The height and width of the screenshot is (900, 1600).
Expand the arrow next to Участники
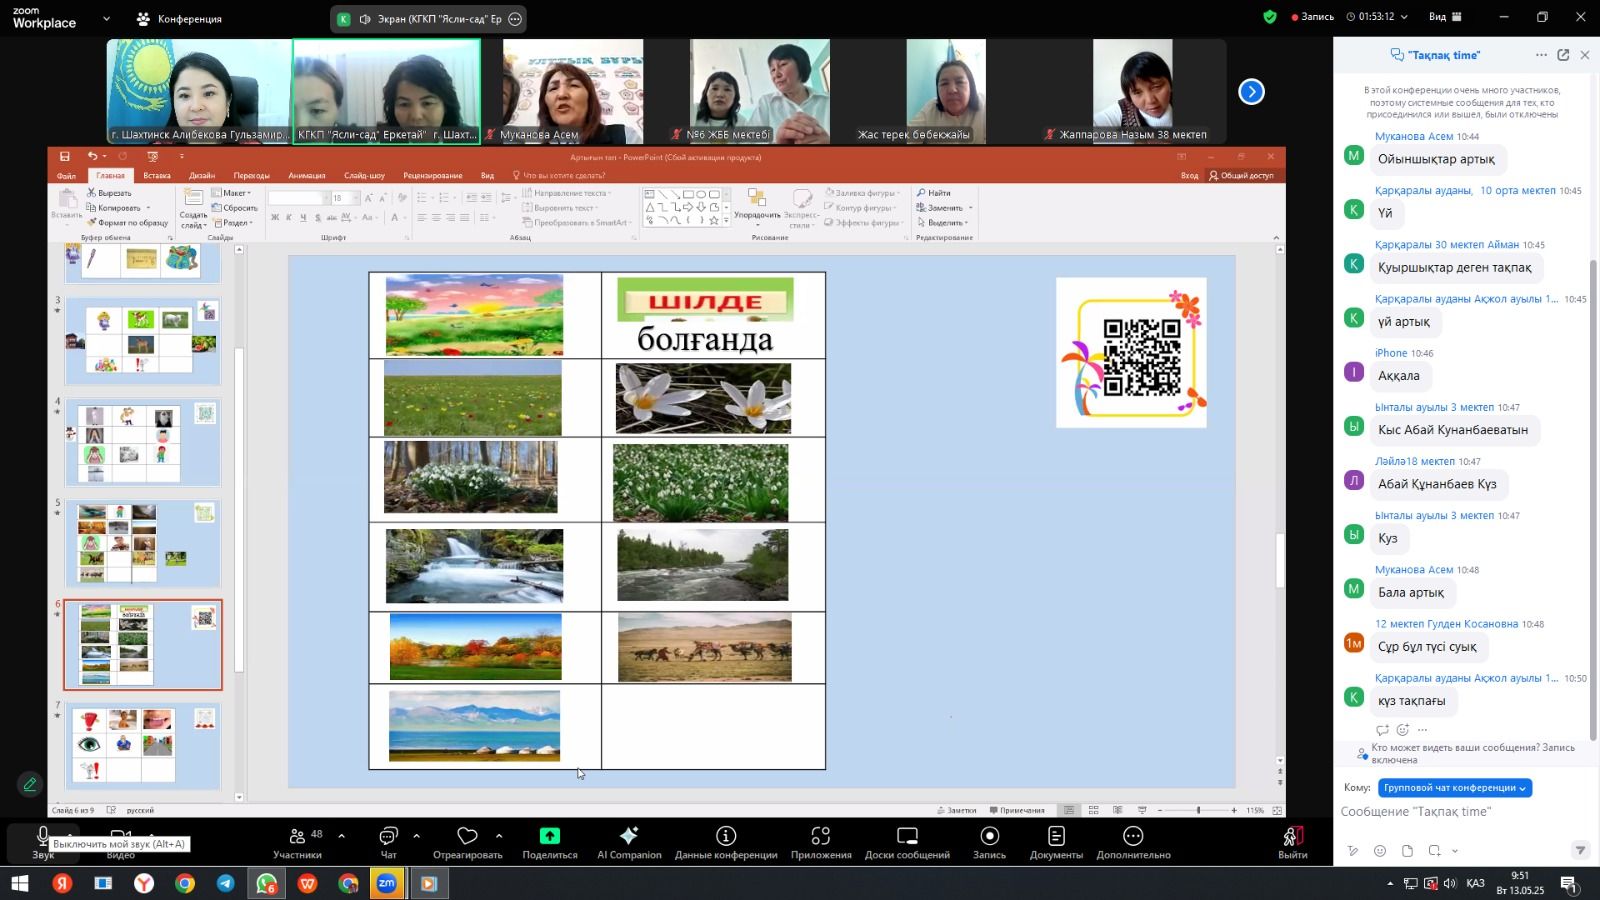[341, 836]
